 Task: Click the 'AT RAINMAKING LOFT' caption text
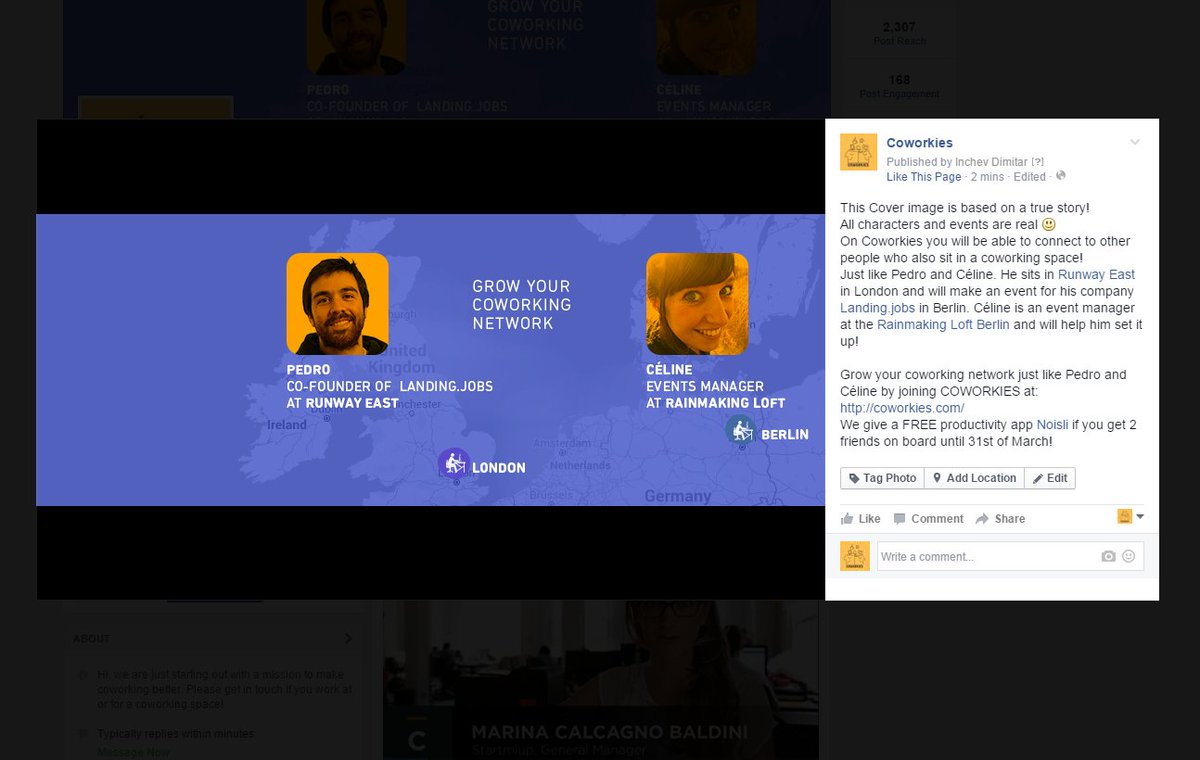click(716, 403)
